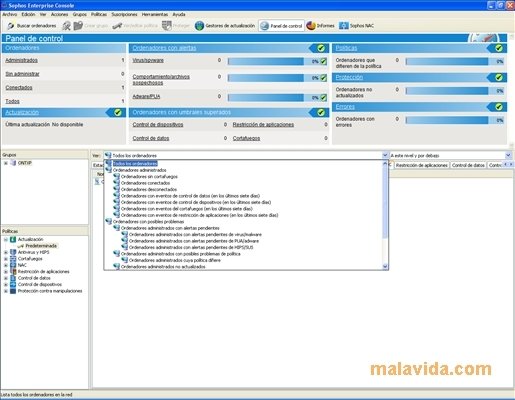
Task: Click green check on Ordenadores con alertas header
Action: point(321,48)
